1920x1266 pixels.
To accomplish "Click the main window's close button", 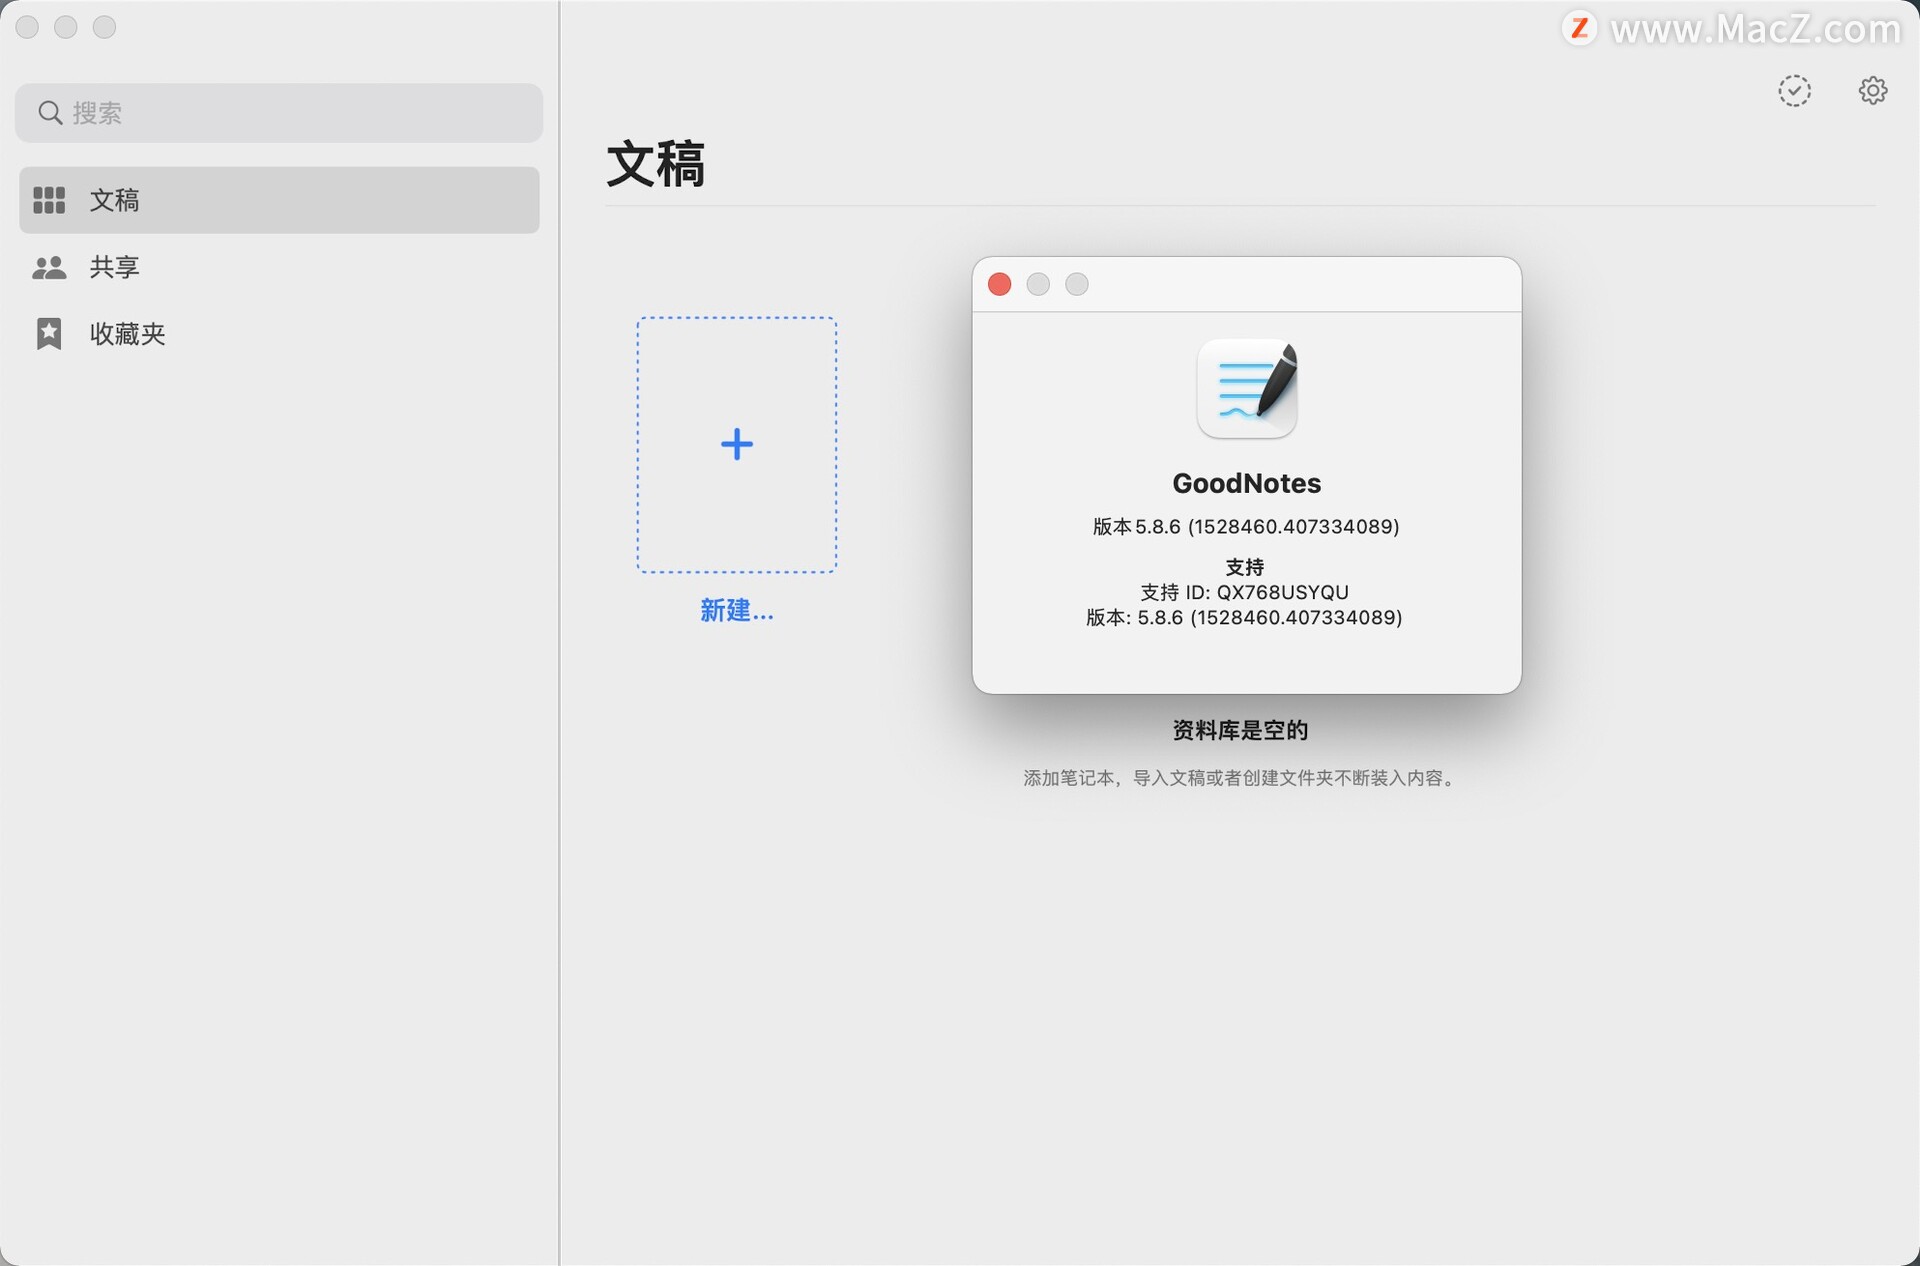I will tap(27, 27).
